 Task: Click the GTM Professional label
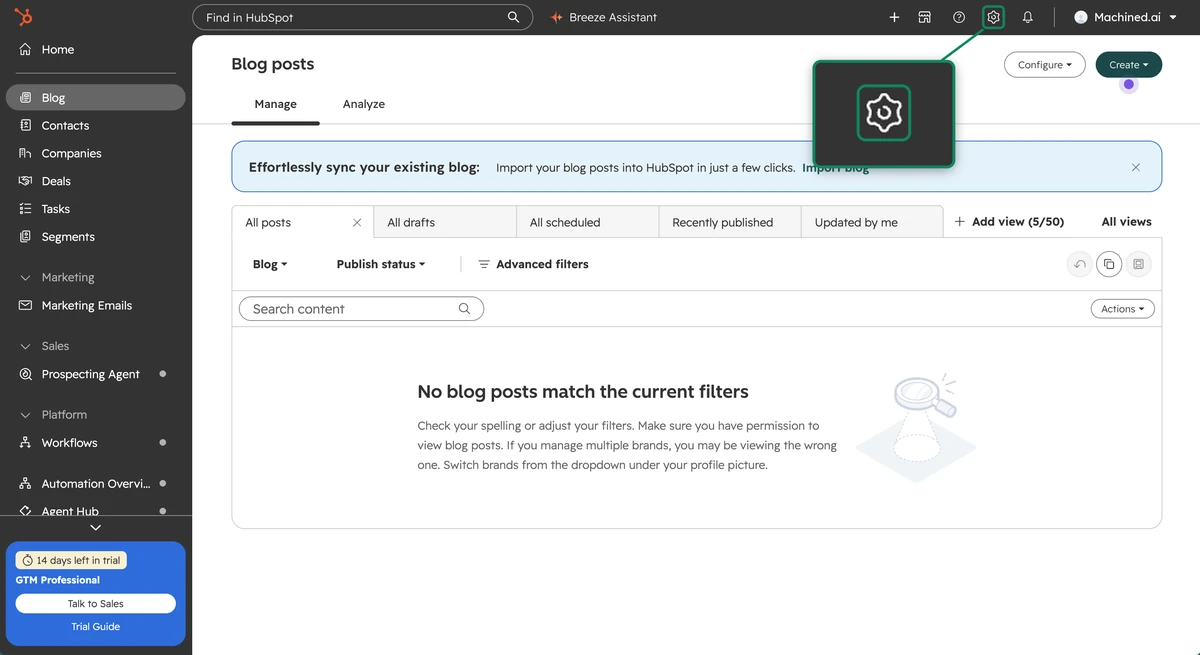click(58, 580)
